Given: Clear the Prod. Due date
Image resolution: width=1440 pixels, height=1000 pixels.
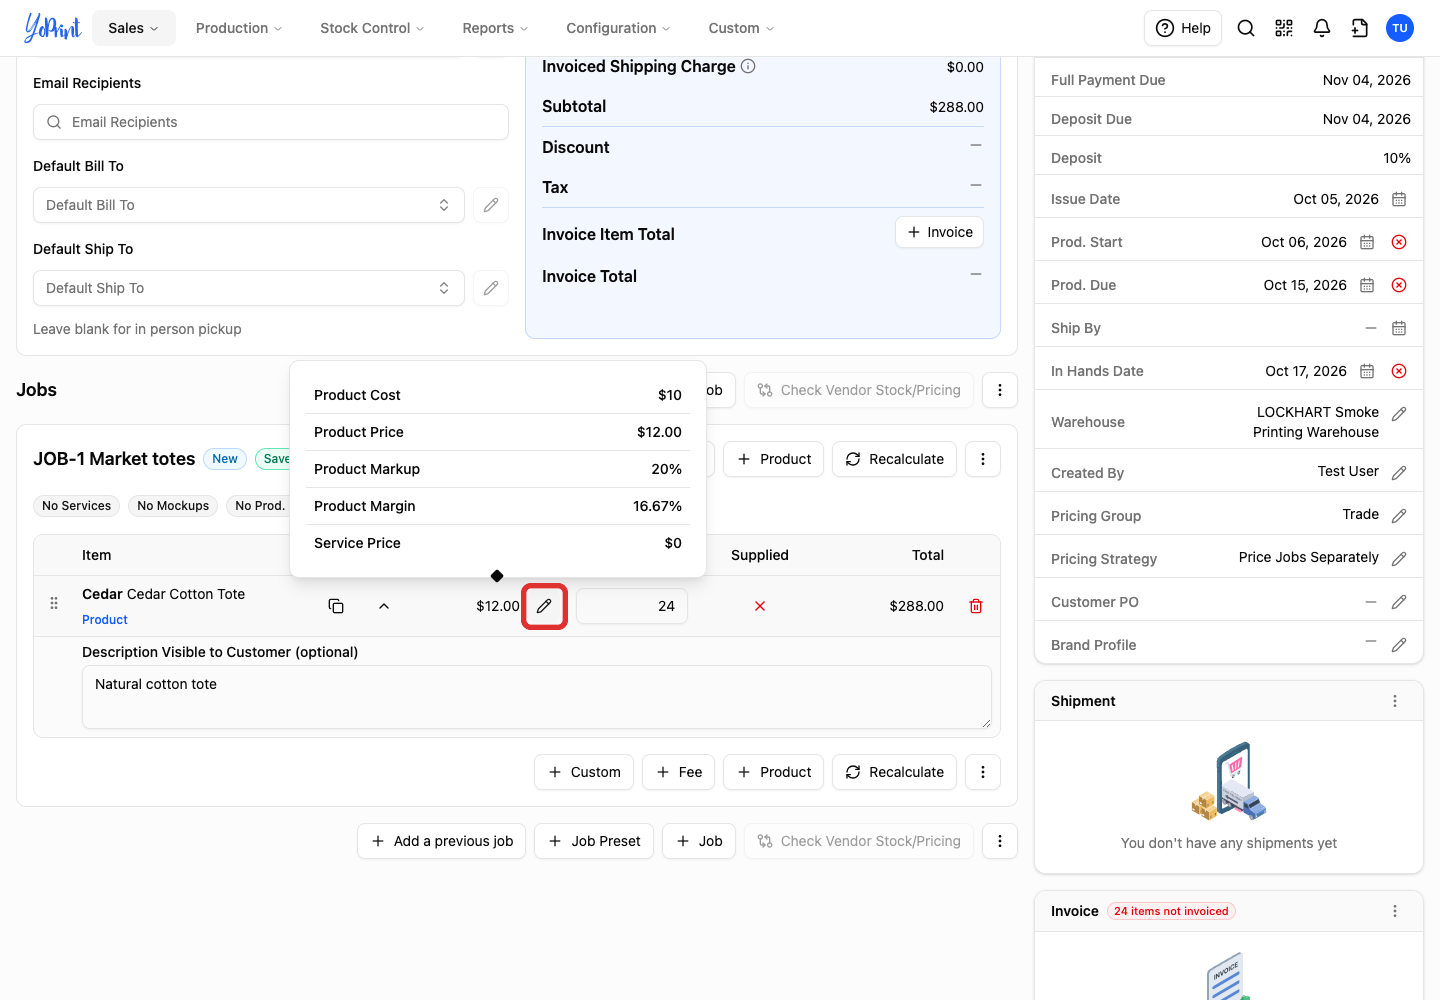Looking at the screenshot, I should (1399, 285).
